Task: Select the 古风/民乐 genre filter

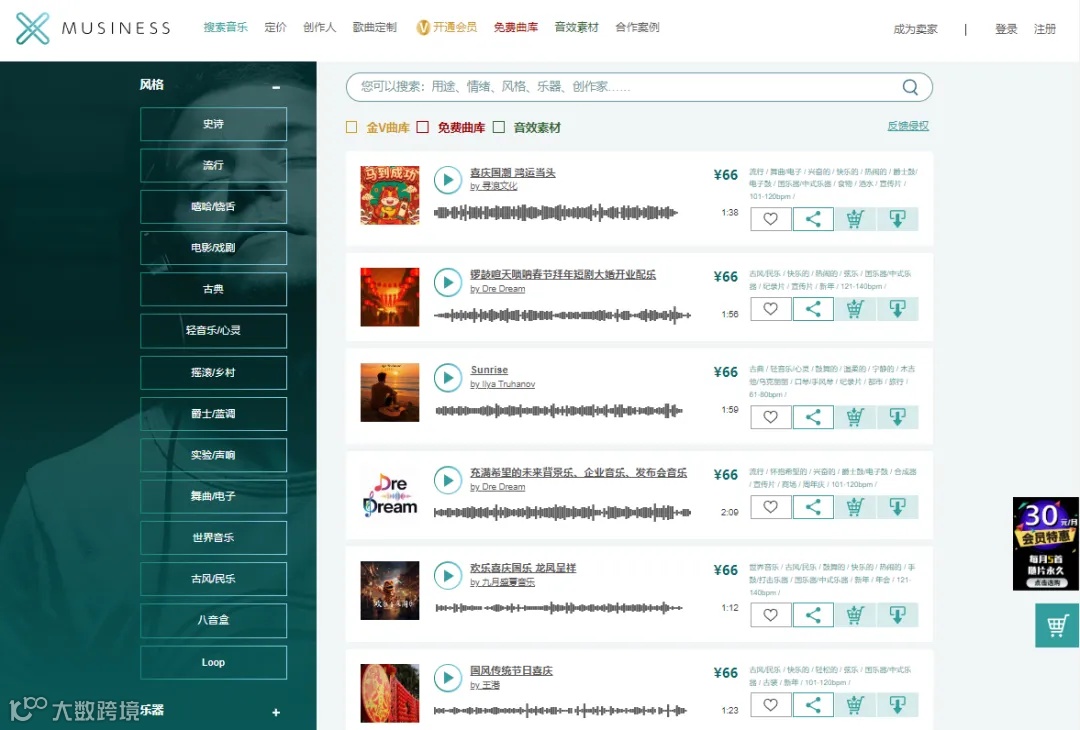Action: (213, 579)
